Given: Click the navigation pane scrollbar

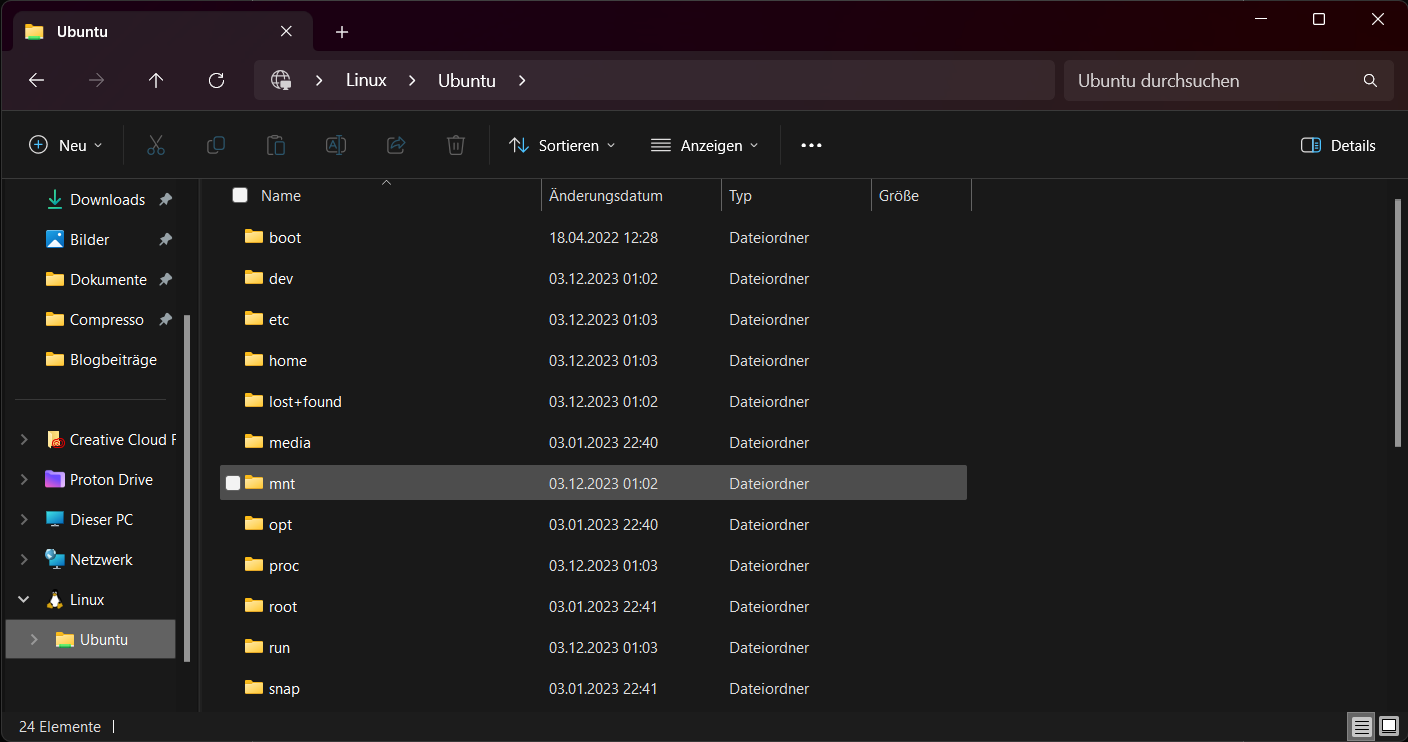Looking at the screenshot, I should click(187, 487).
